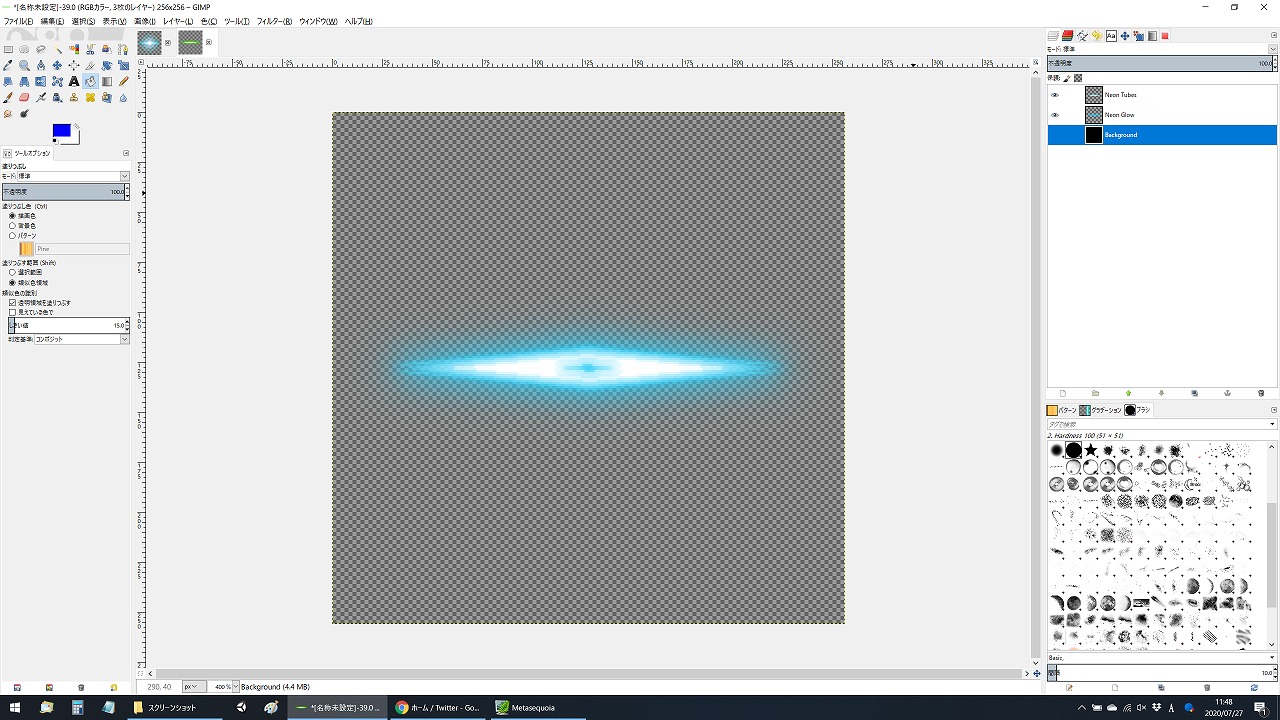
Task: Lock alpha channel with checkerboard icon
Action: pos(1078,77)
